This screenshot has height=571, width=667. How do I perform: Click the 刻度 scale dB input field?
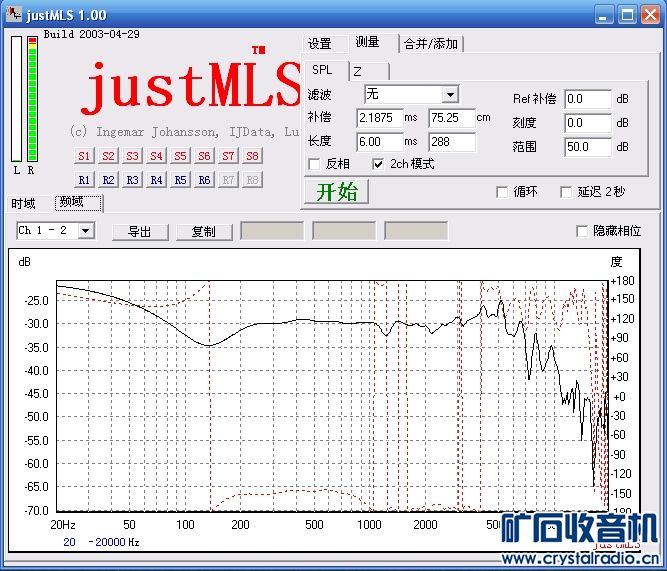[588, 123]
